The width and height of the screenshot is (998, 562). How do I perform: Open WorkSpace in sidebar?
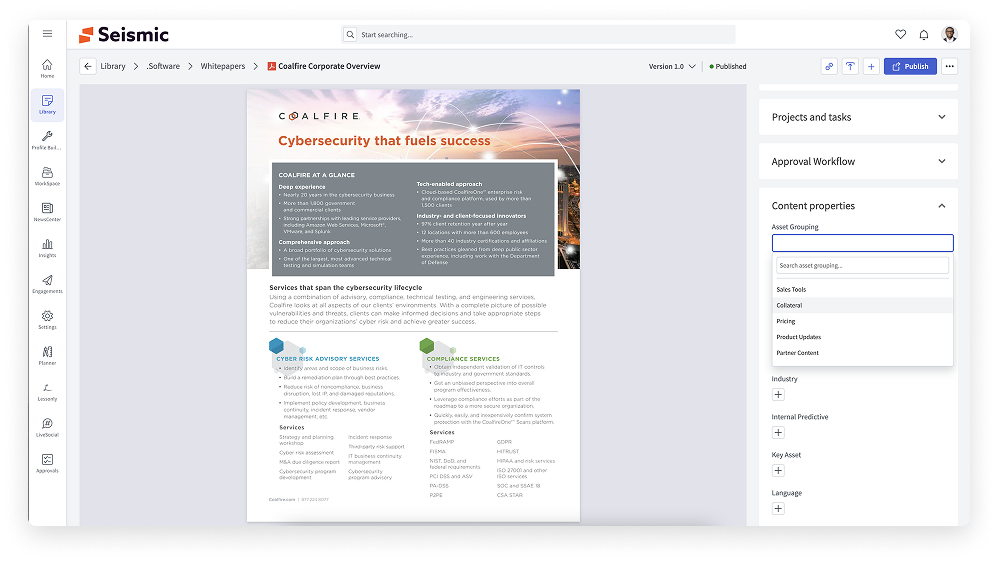tap(47, 176)
